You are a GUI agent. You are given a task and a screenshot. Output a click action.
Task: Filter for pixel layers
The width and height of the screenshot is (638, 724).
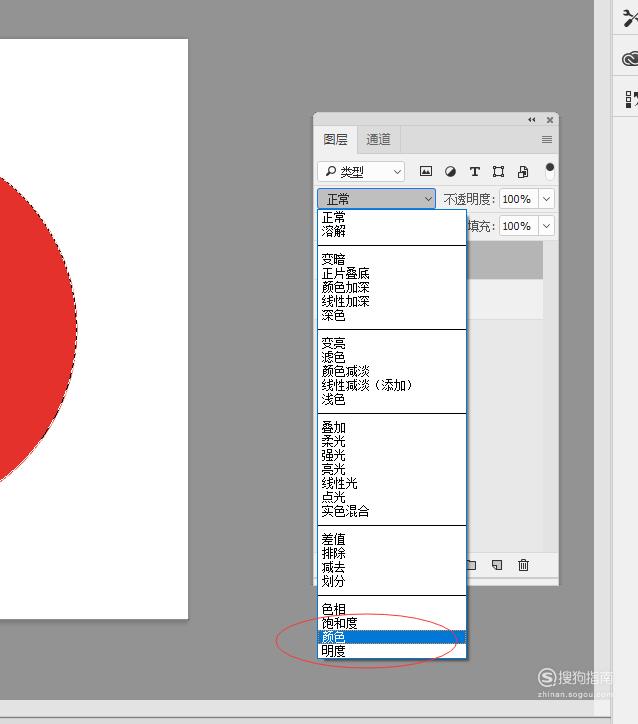point(426,172)
